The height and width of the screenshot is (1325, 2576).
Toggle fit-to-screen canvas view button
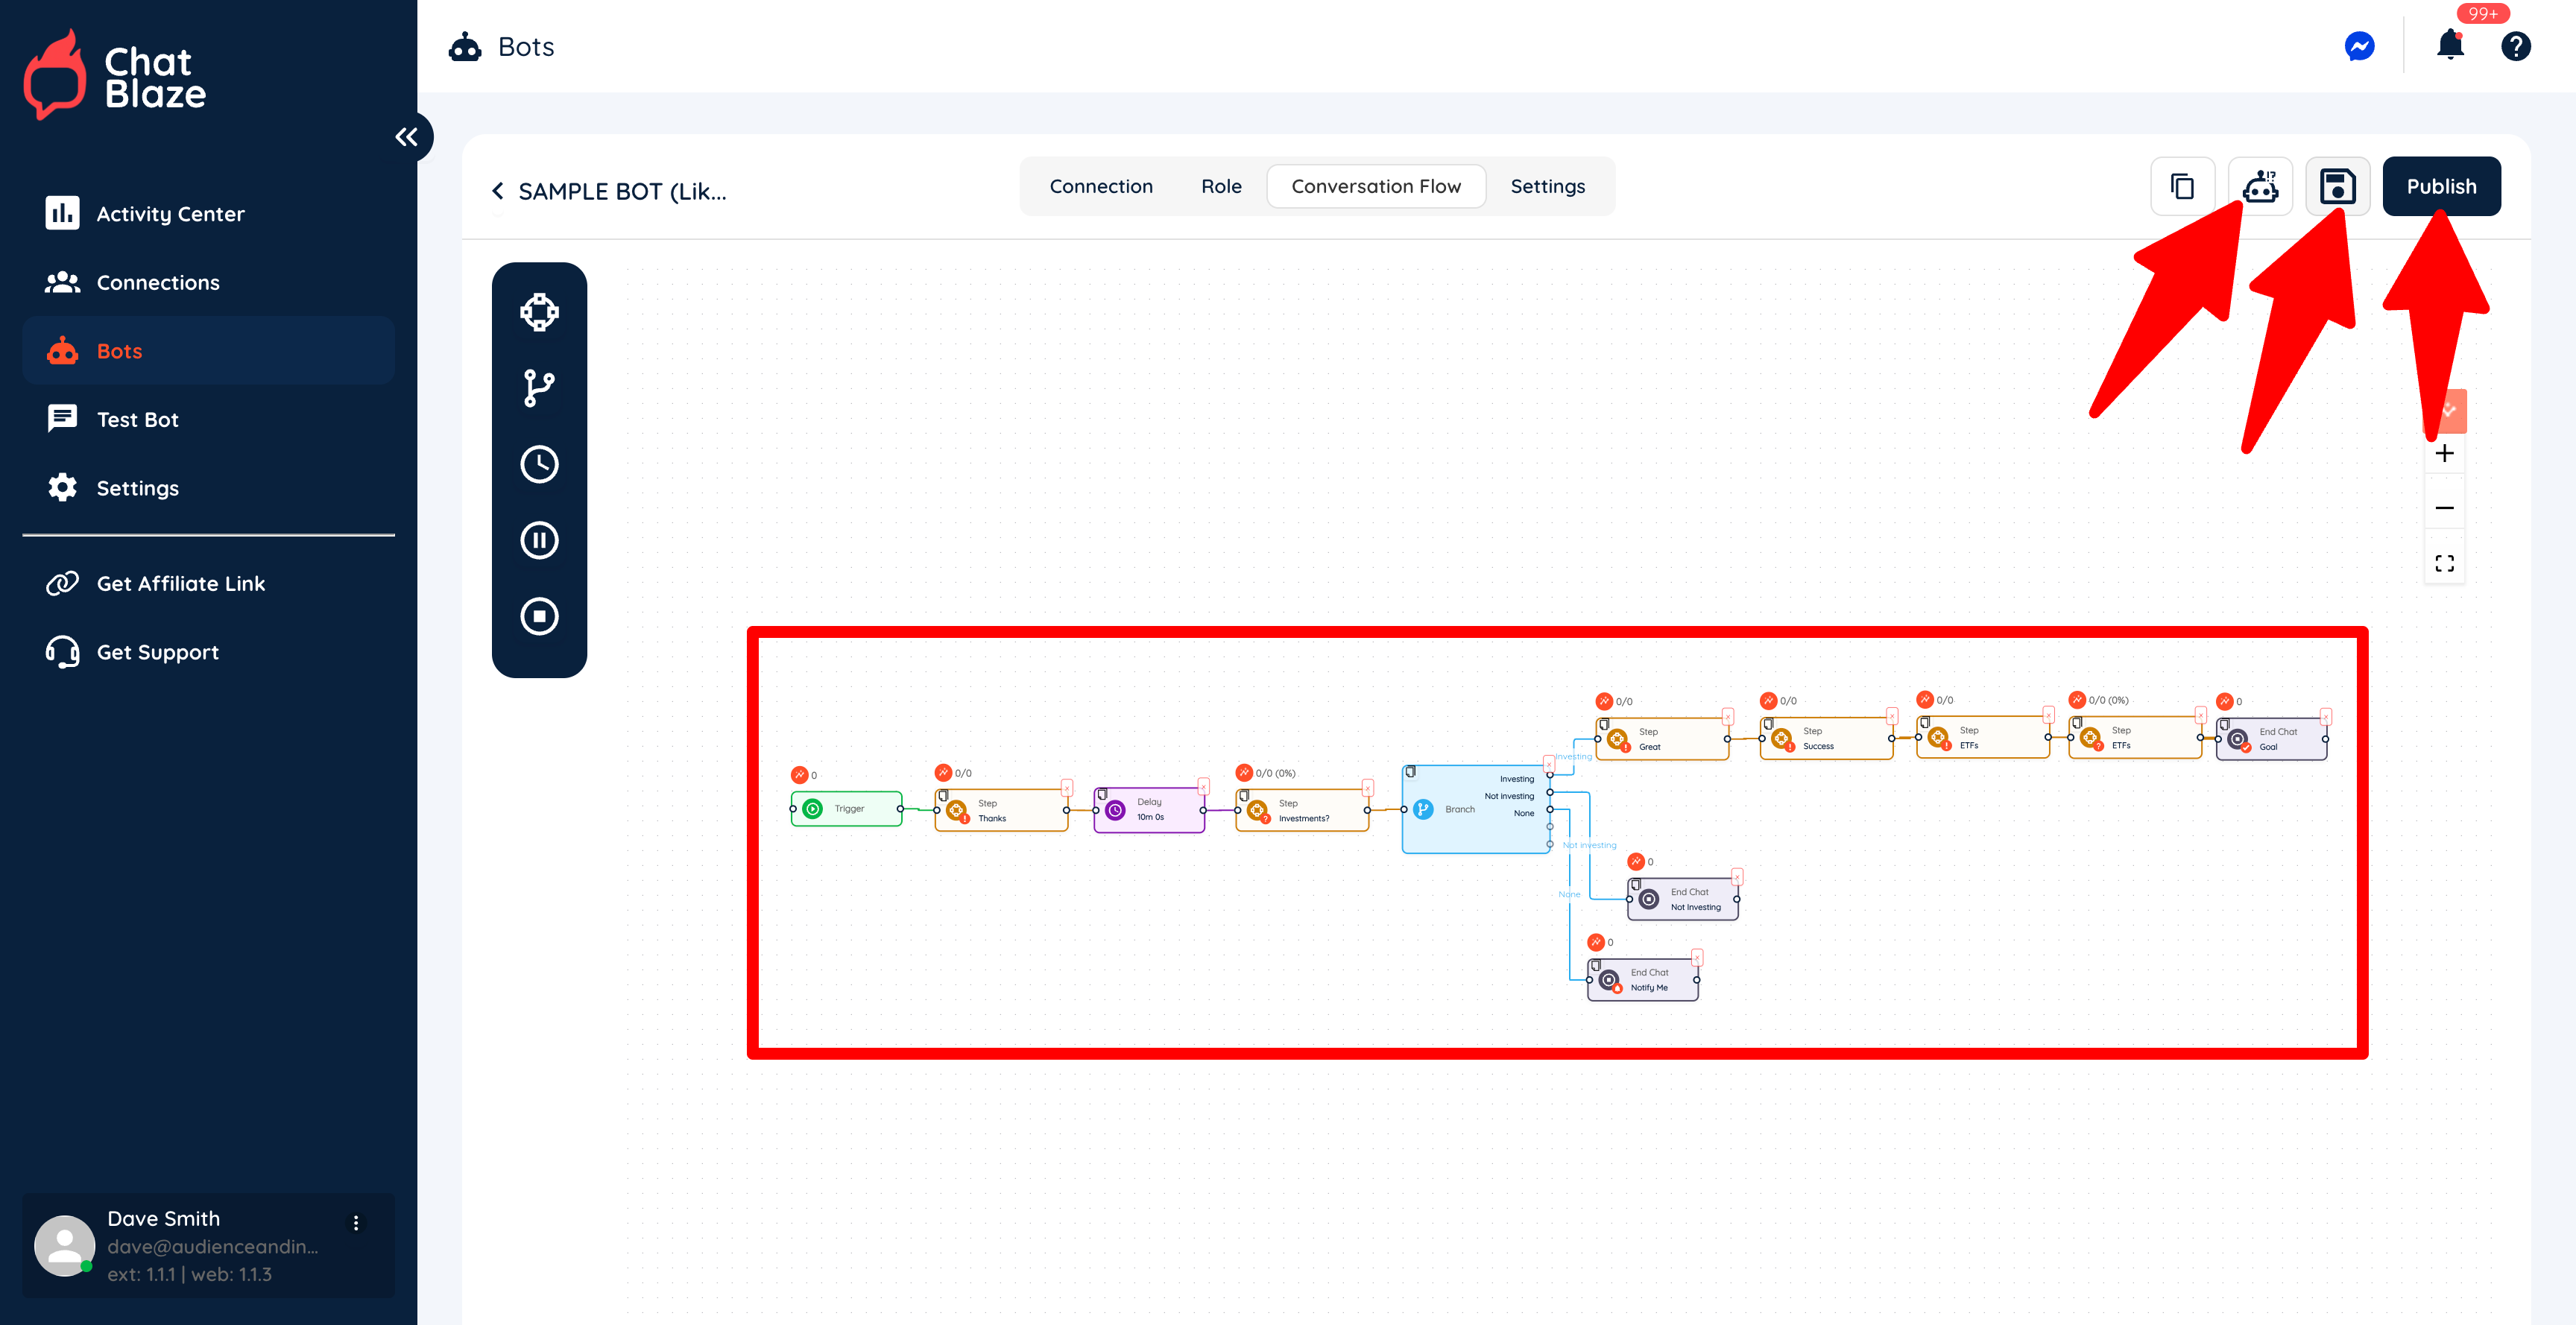2444,563
